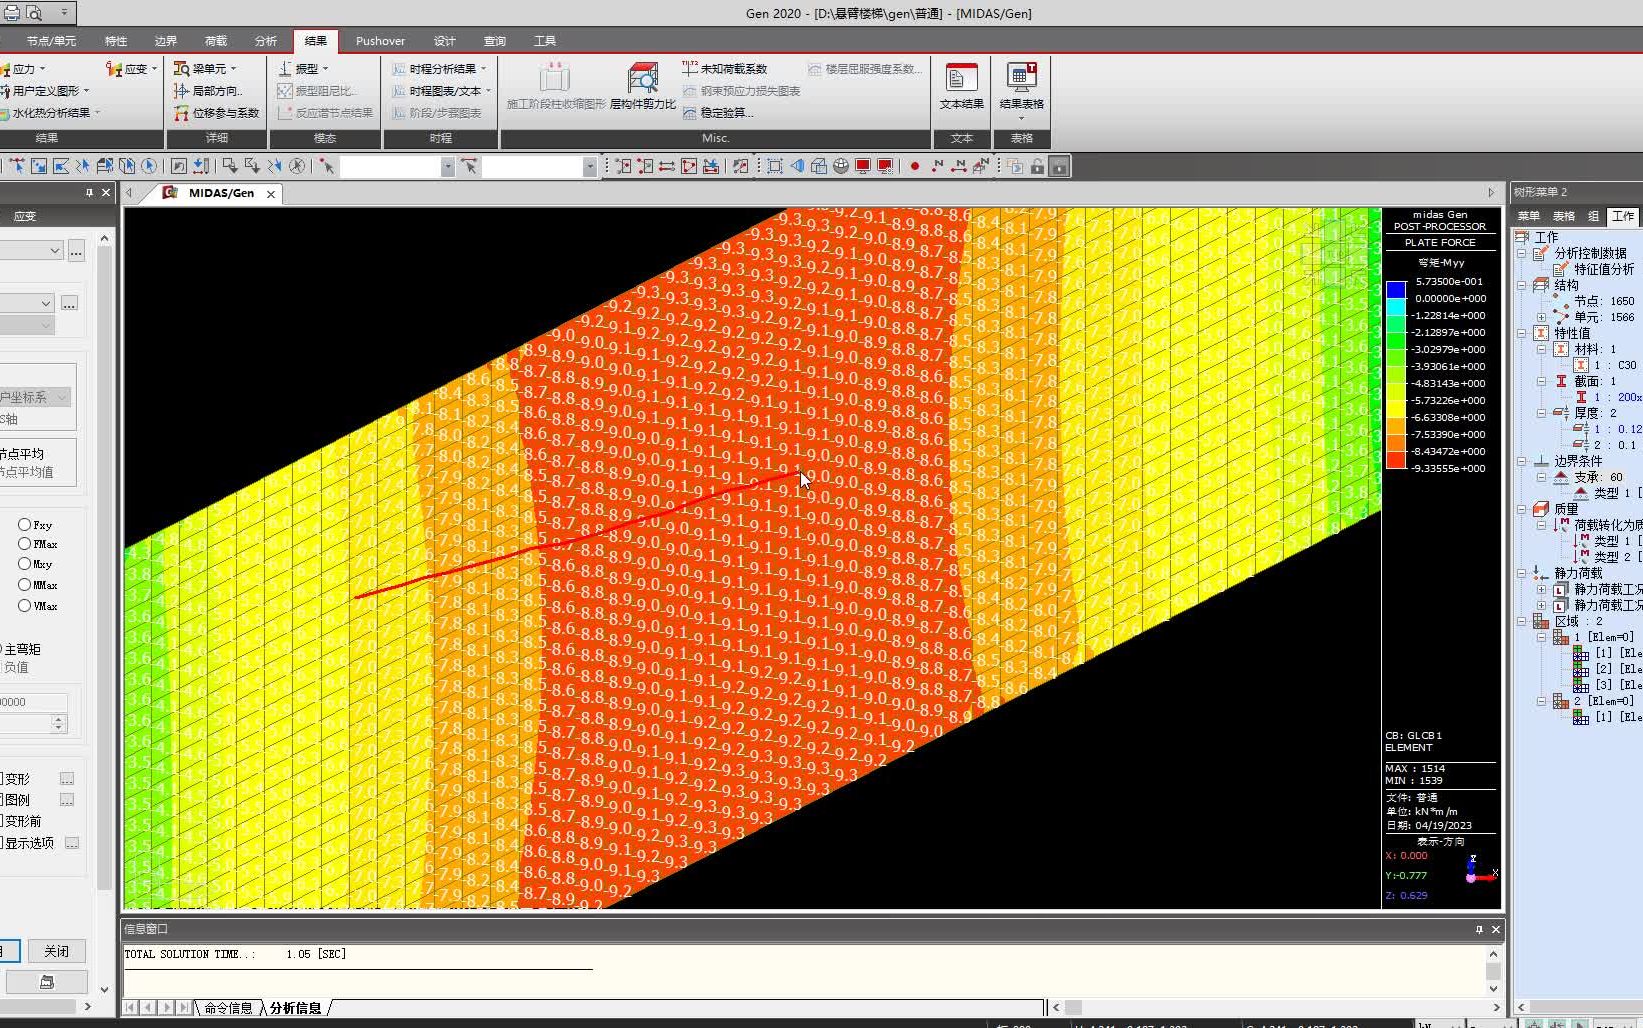Image resolution: width=1643 pixels, height=1028 pixels.
Task: Click the value spinner in left panel
Action: [58, 723]
